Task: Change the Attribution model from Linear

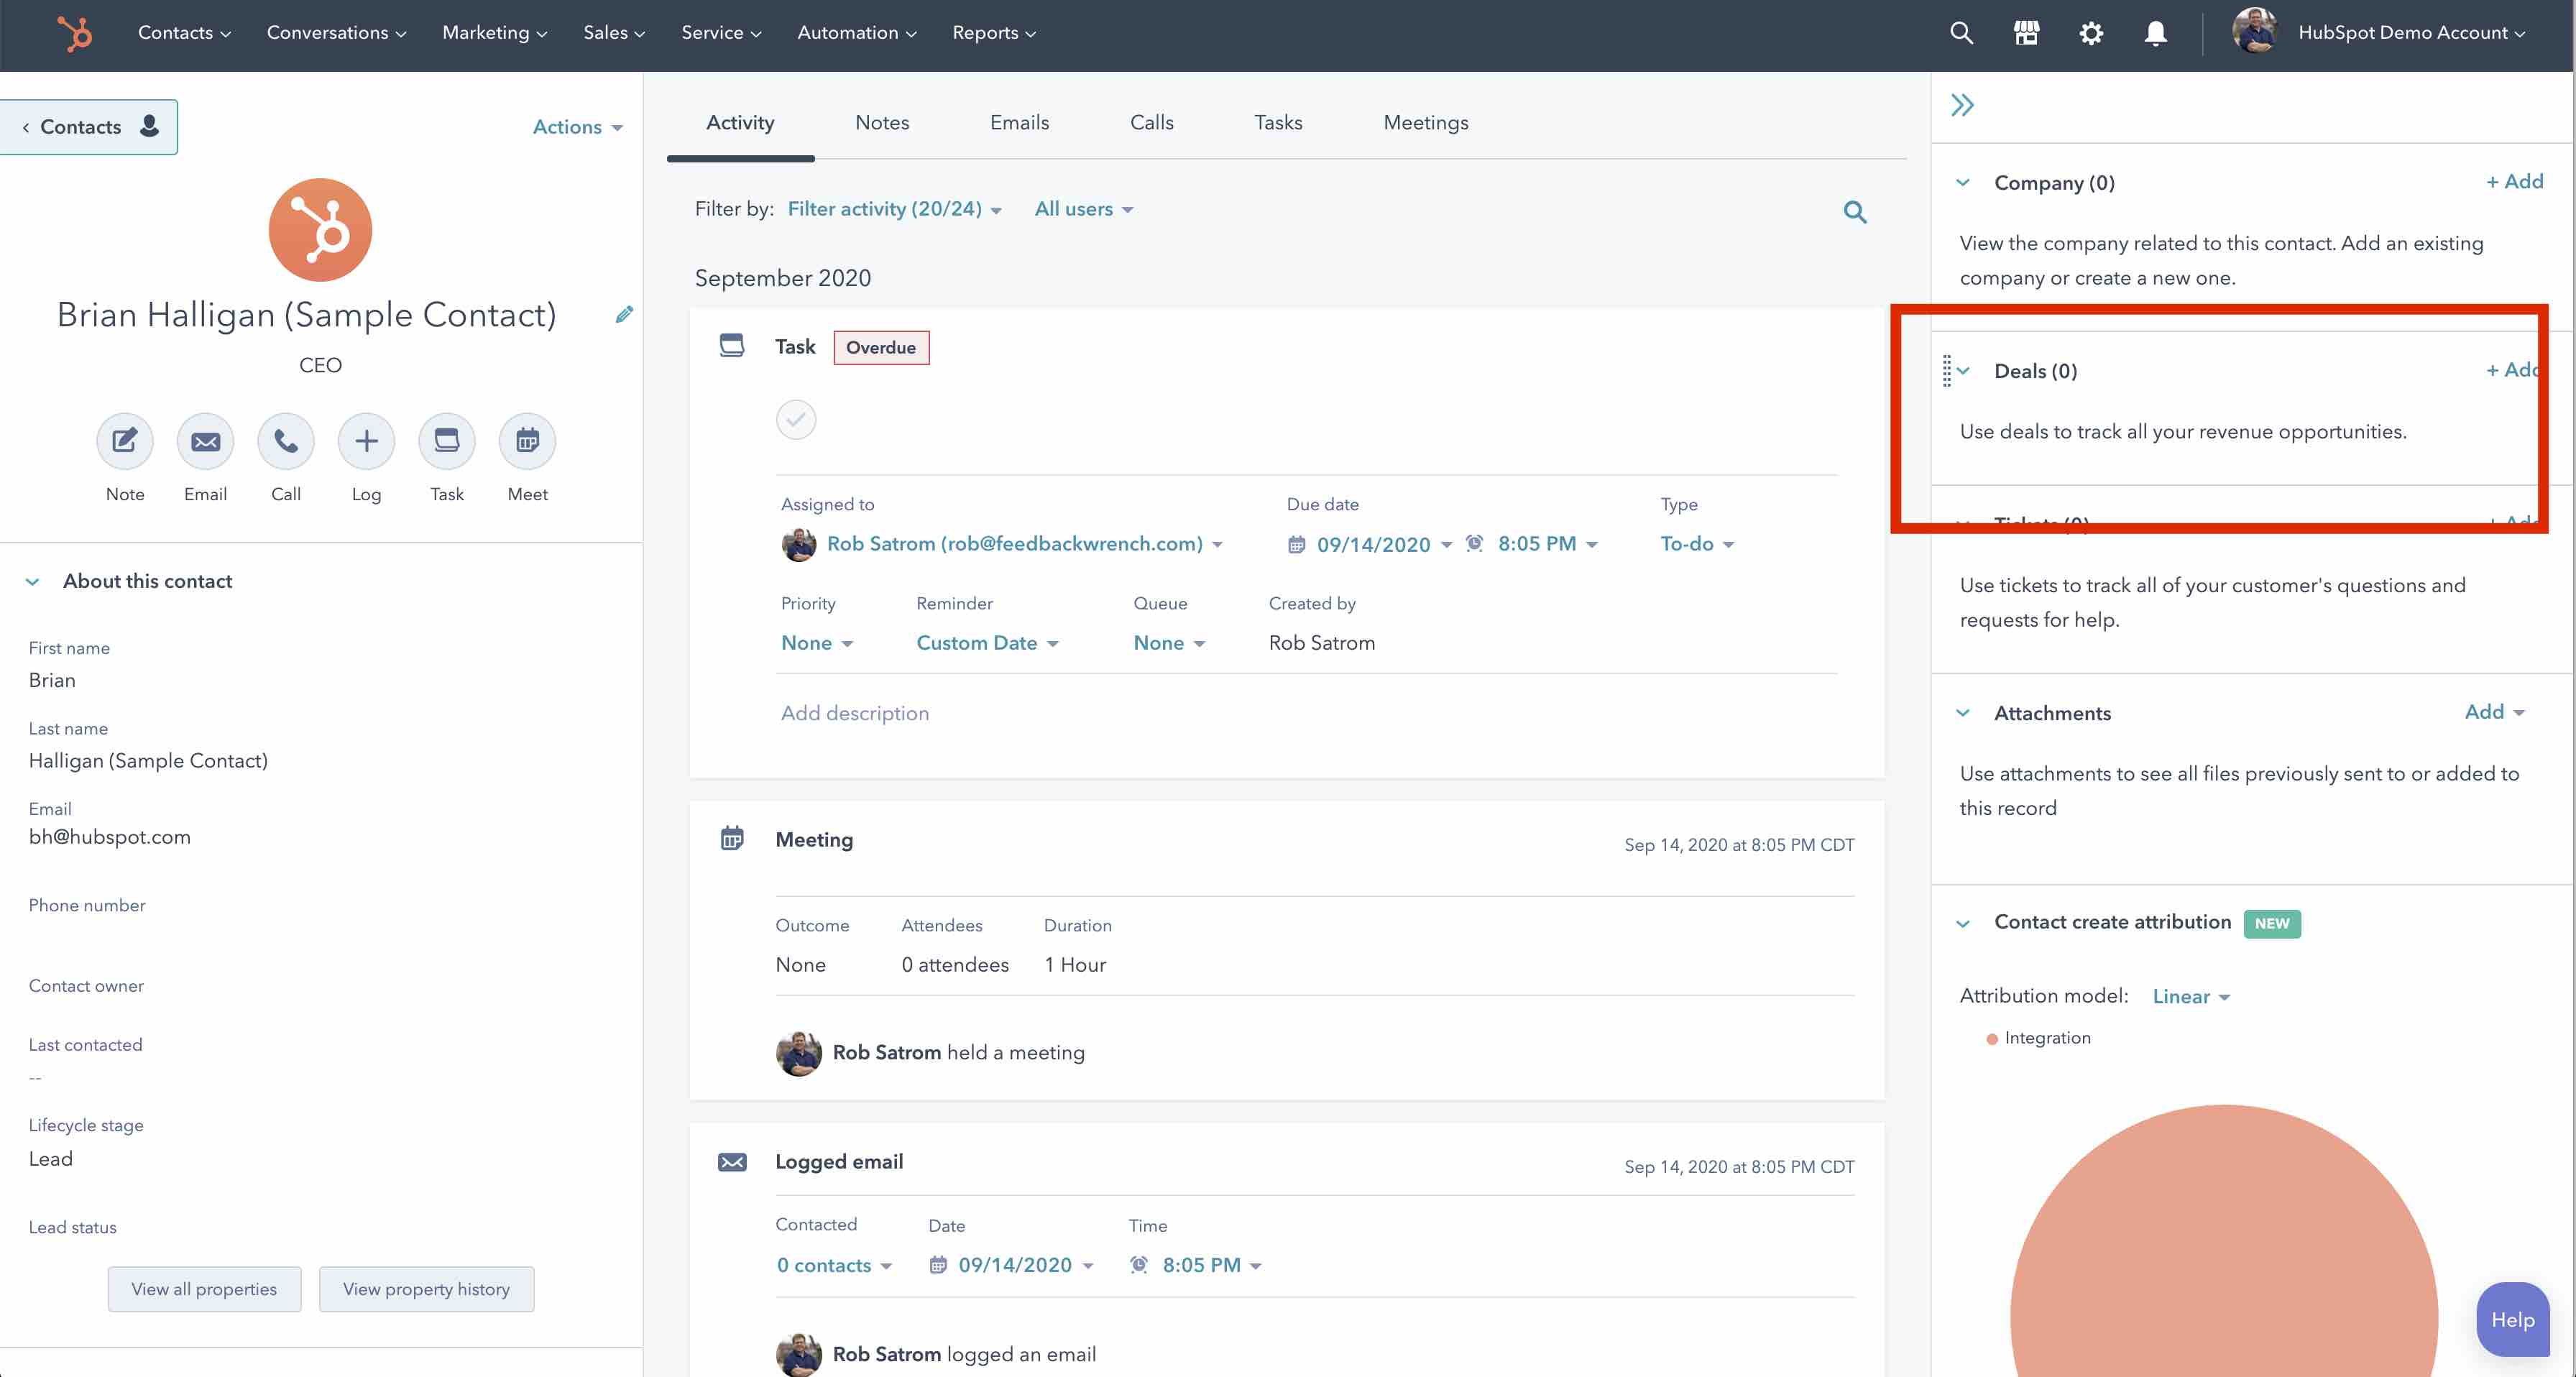Action: 2190,996
